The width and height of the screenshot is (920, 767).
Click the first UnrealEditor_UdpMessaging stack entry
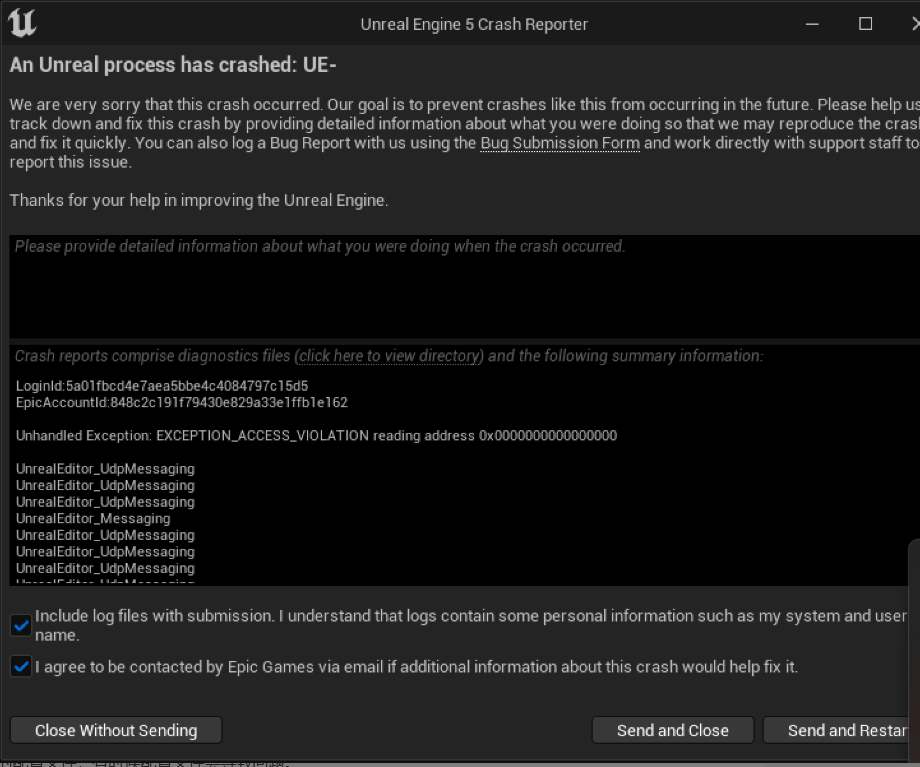(x=105, y=469)
